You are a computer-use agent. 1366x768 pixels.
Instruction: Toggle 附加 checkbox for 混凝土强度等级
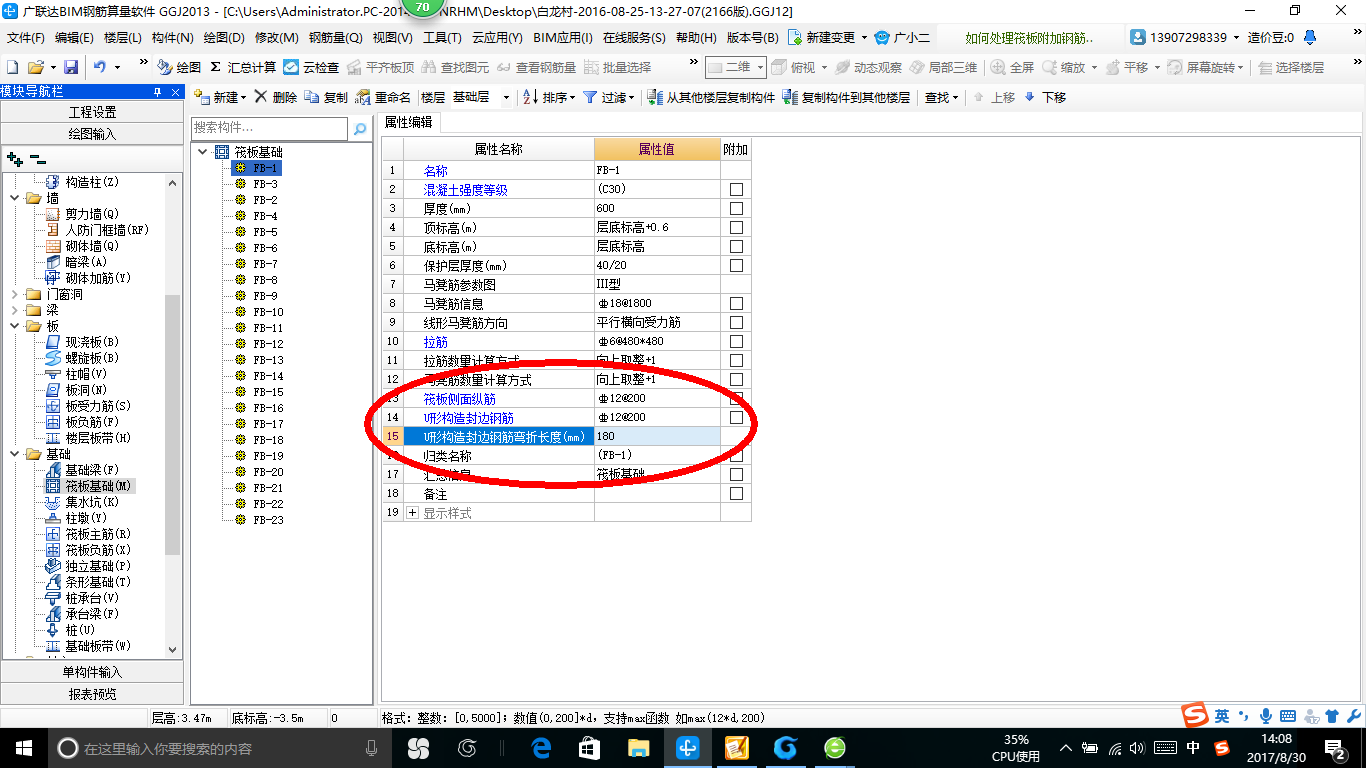pos(737,189)
